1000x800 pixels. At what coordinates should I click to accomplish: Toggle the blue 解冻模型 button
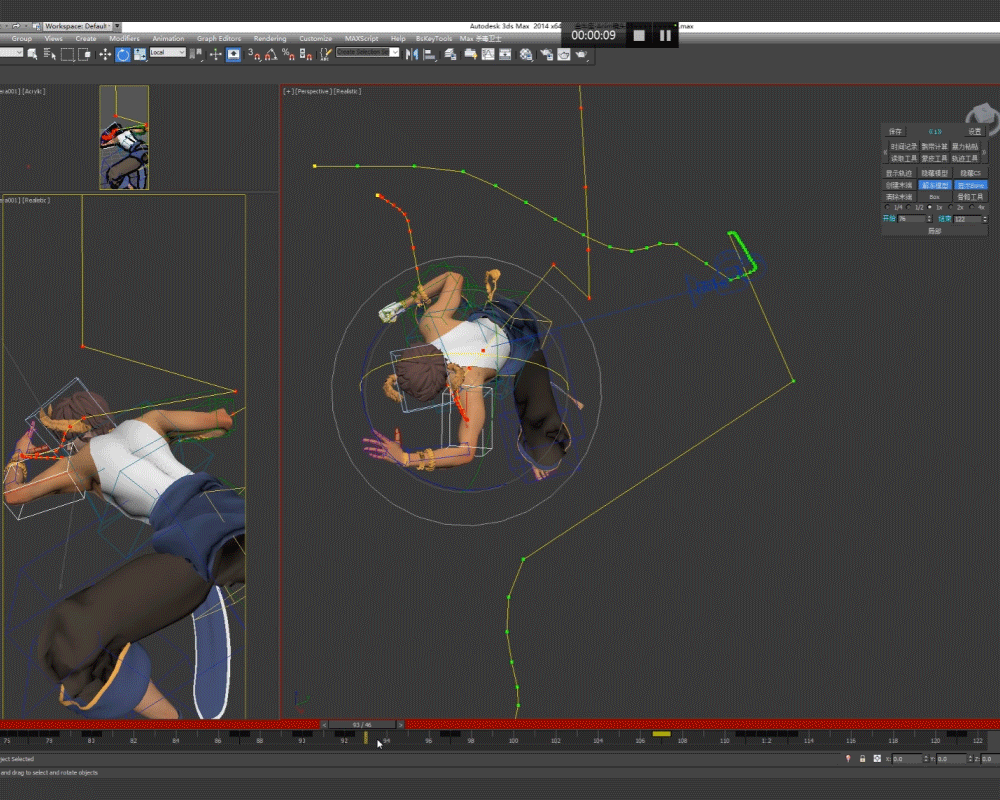pyautogui.click(x=935, y=185)
